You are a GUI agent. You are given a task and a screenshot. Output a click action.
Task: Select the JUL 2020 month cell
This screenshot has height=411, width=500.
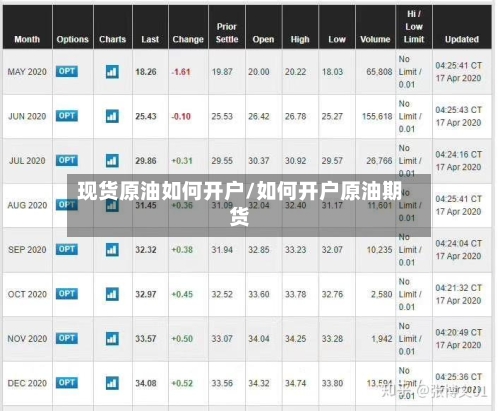(x=27, y=161)
